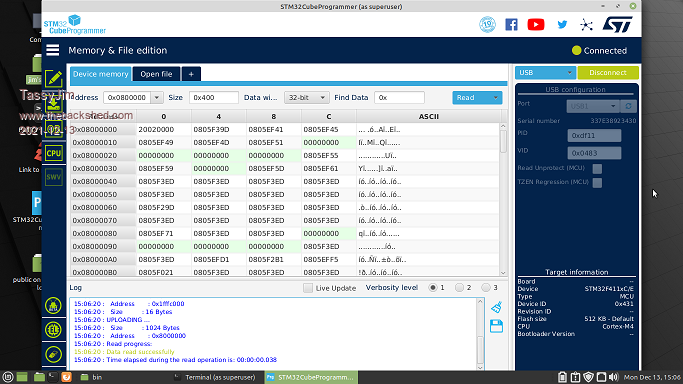Clear the log with the broom icon
683x384 pixels.
tap(497, 307)
